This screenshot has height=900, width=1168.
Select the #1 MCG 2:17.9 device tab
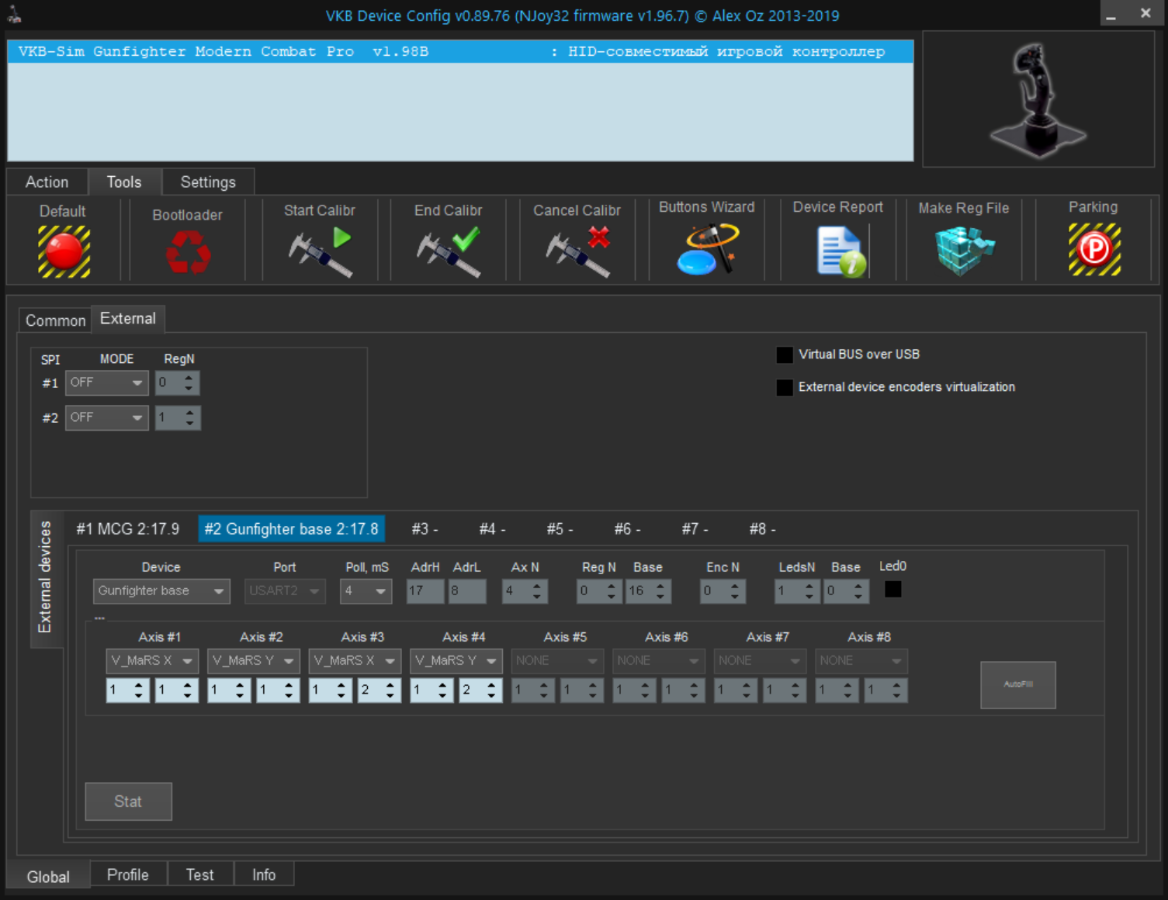coord(128,529)
